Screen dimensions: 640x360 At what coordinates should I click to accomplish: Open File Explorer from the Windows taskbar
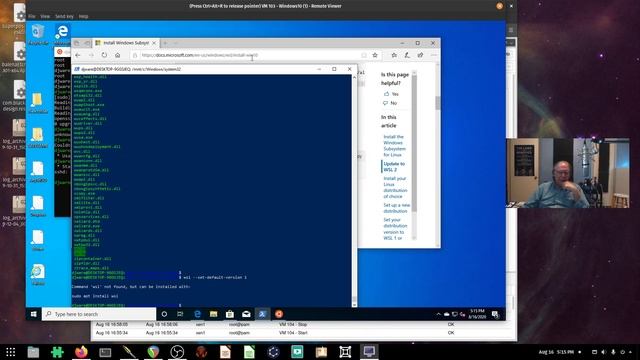tap(213, 314)
